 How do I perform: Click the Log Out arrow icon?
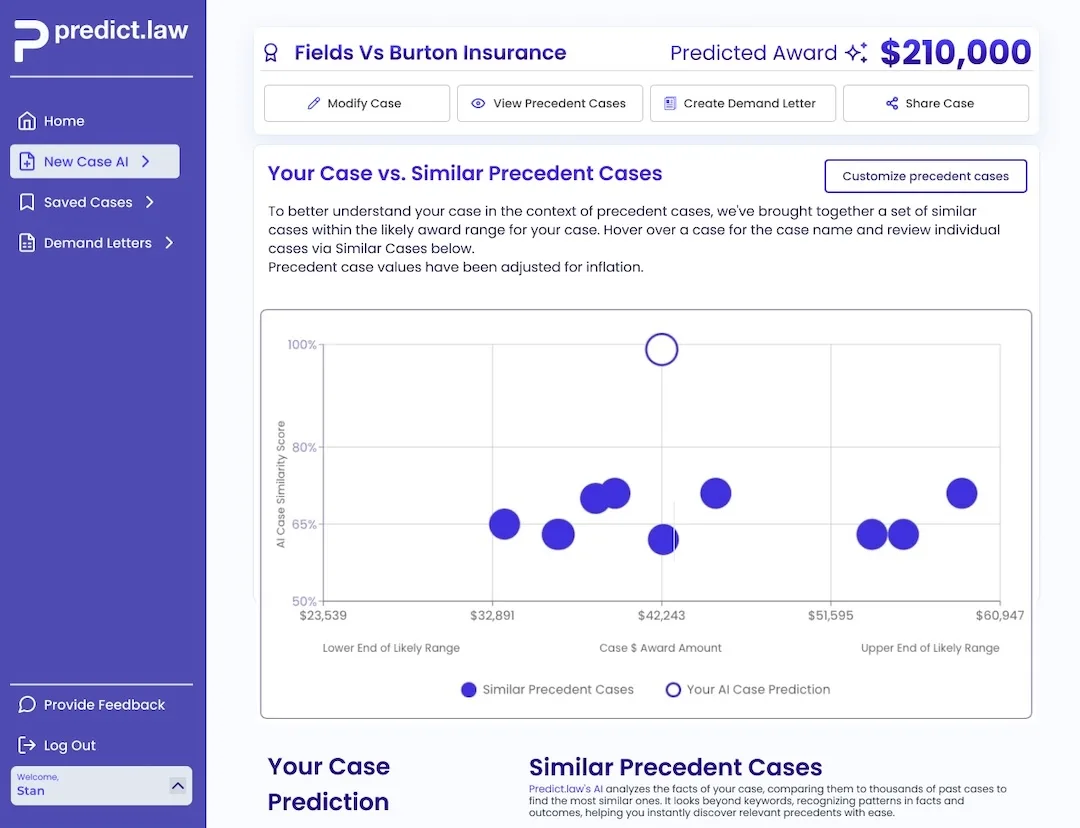coord(27,746)
